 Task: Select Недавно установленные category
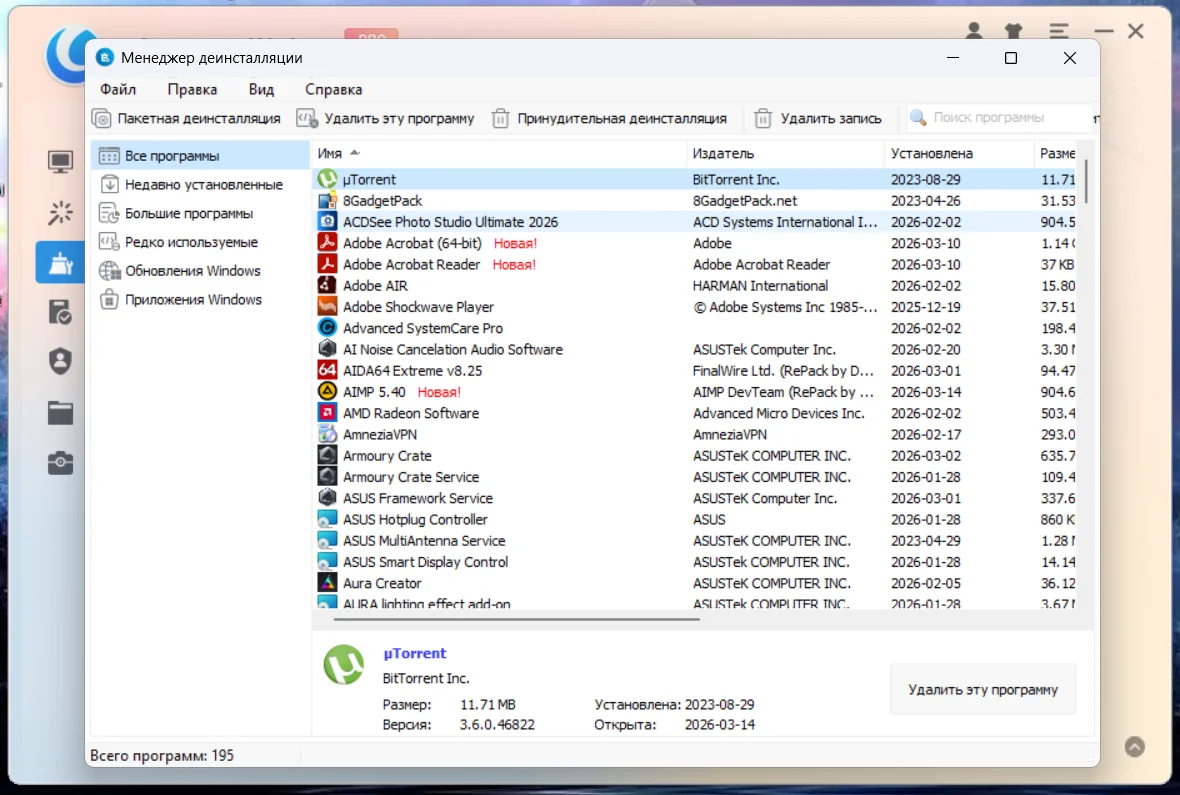203,185
